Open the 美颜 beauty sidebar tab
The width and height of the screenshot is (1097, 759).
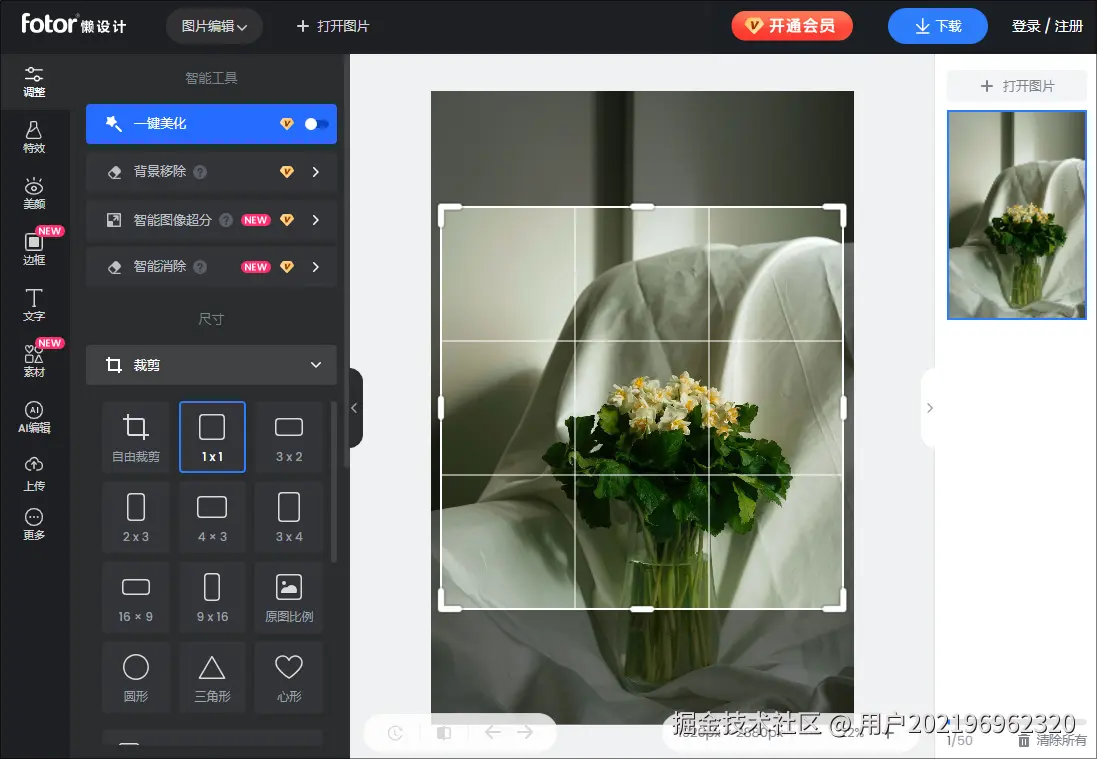(x=34, y=194)
